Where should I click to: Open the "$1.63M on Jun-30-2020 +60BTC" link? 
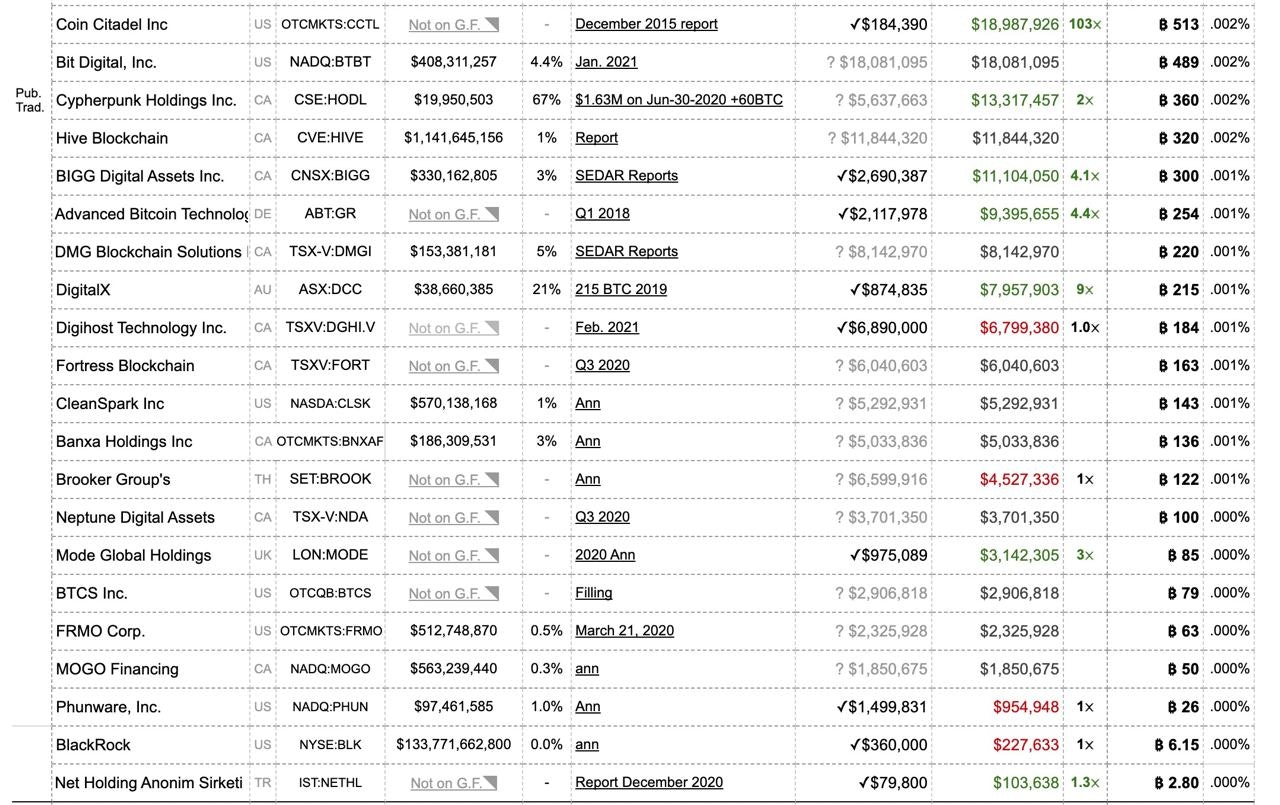click(x=677, y=100)
